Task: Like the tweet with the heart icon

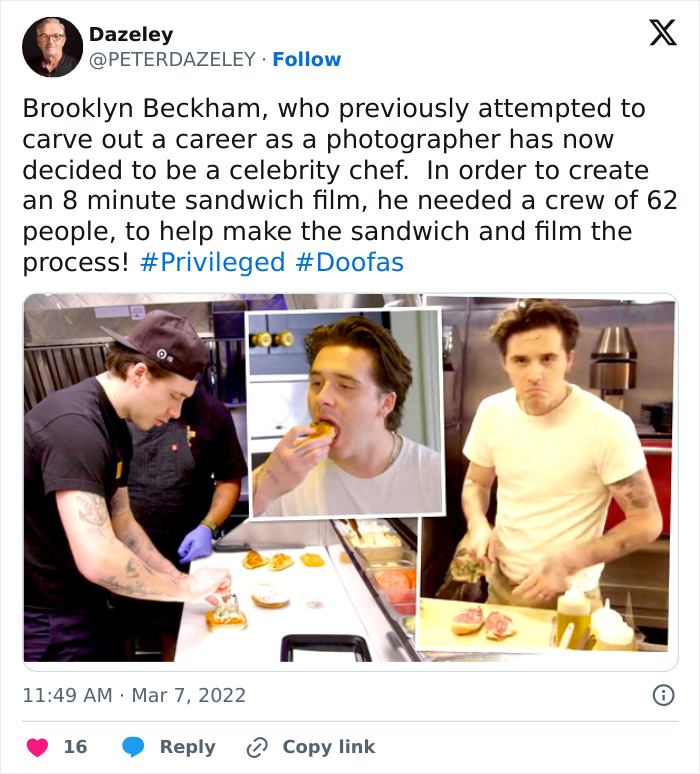Action: point(37,747)
